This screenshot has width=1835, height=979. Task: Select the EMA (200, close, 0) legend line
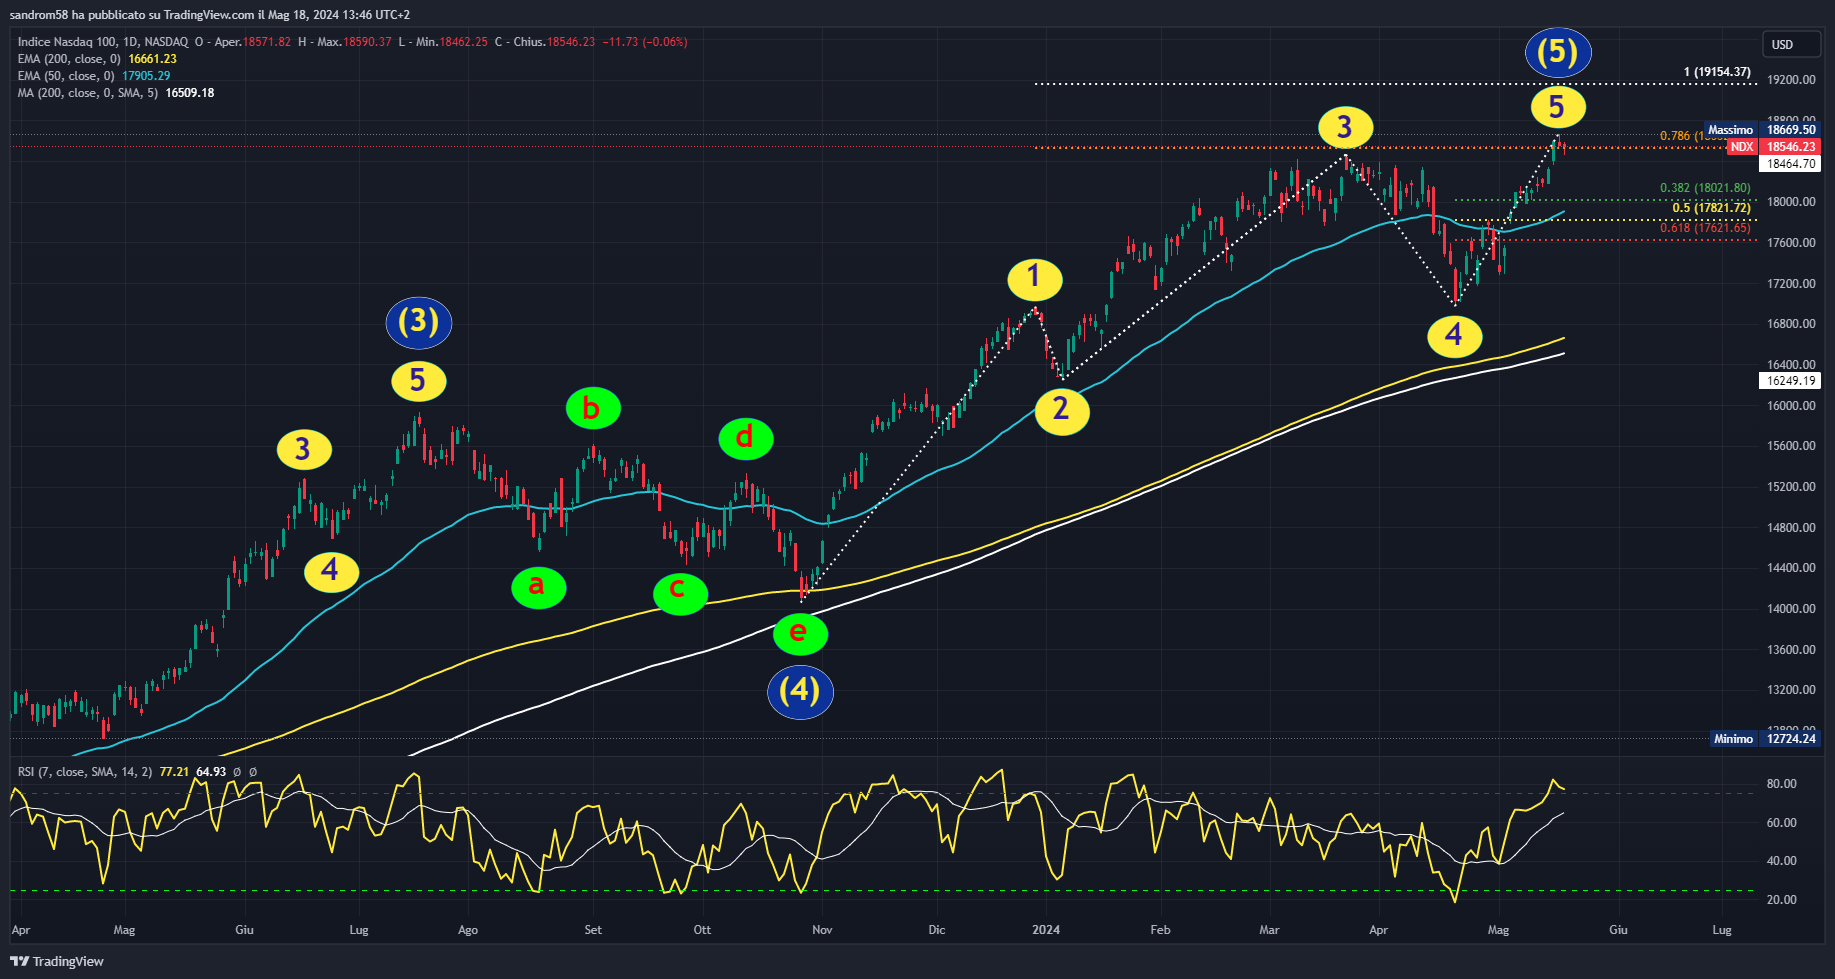97,59
